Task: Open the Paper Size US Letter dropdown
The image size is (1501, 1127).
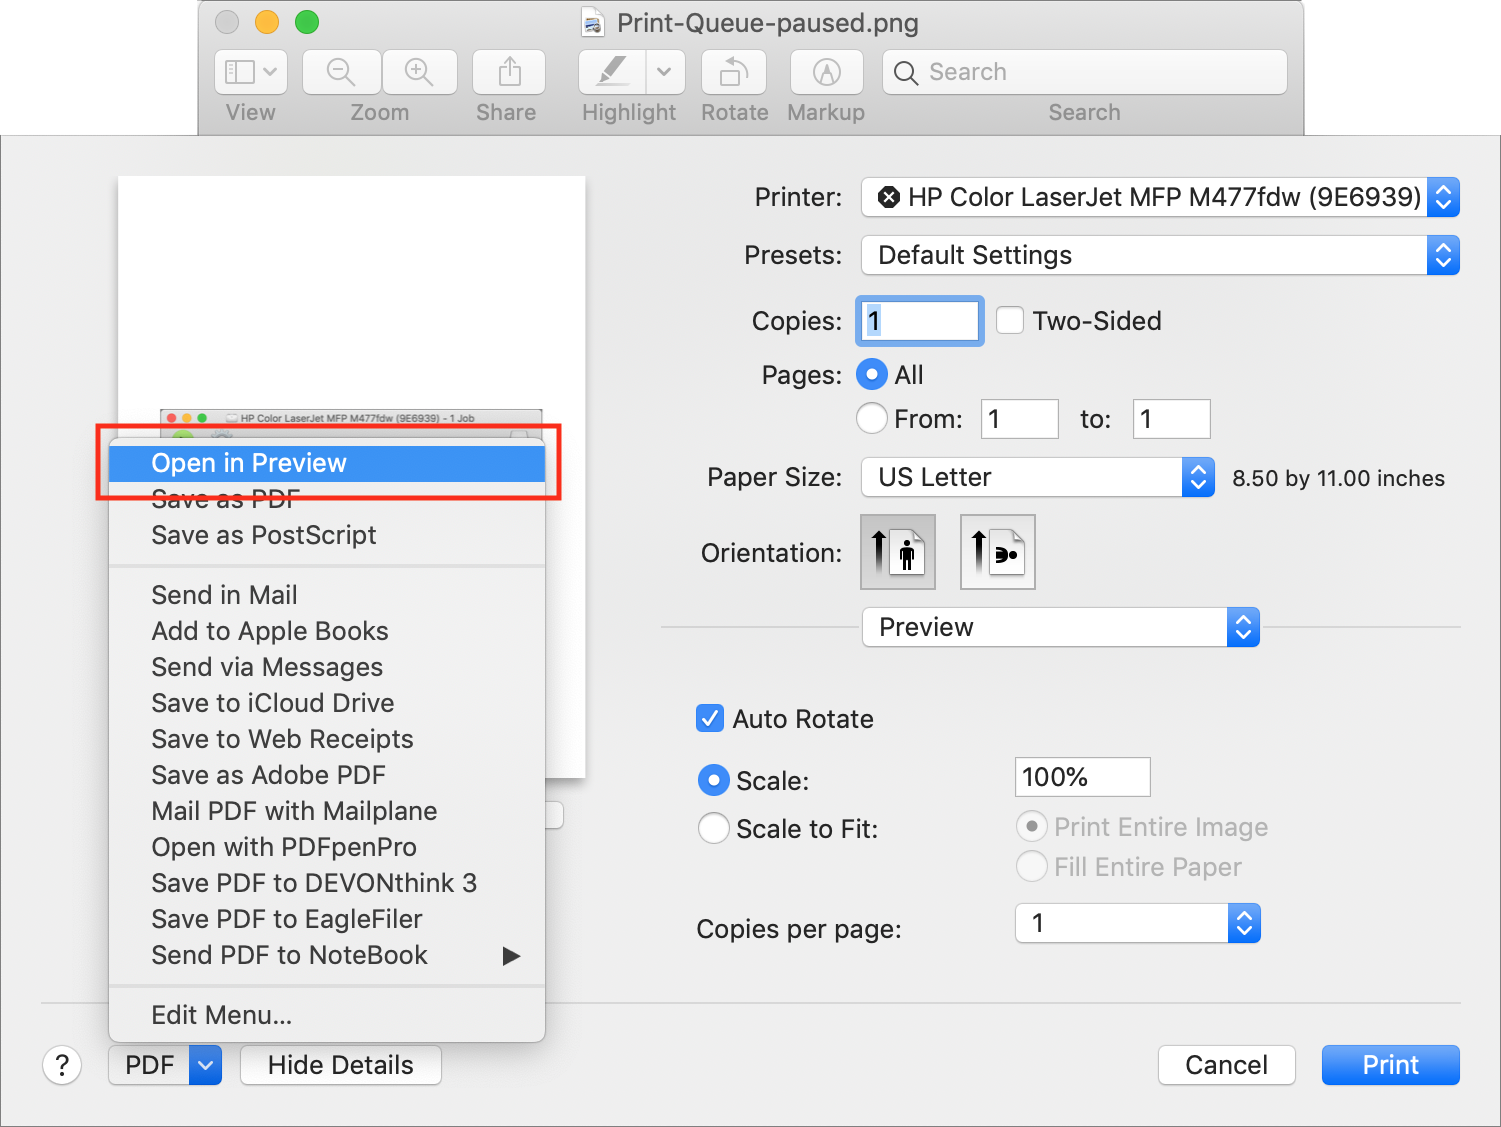Action: [x=1038, y=477]
